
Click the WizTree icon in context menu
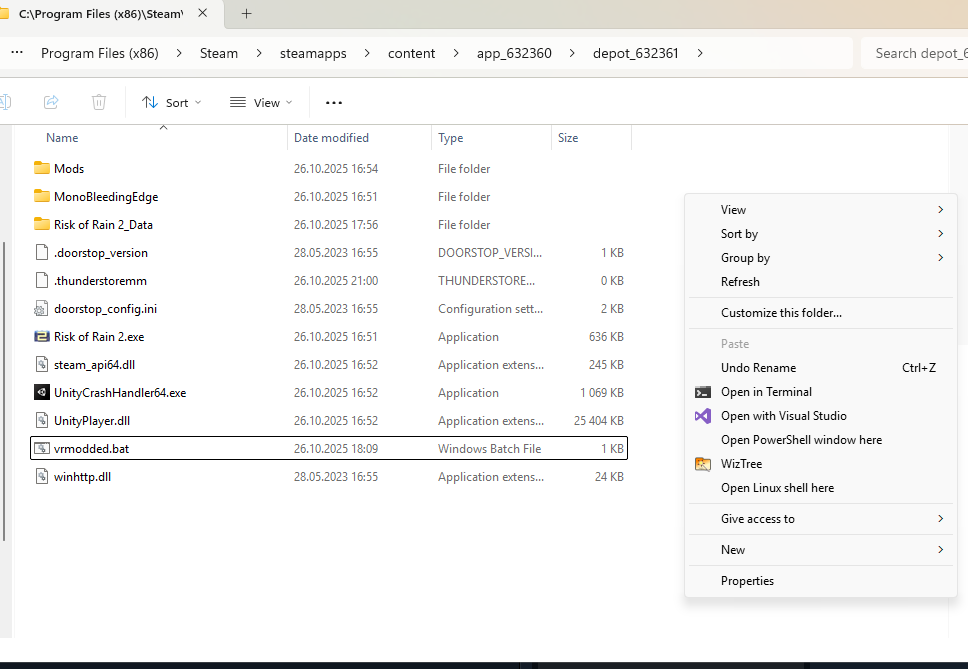tap(703, 464)
